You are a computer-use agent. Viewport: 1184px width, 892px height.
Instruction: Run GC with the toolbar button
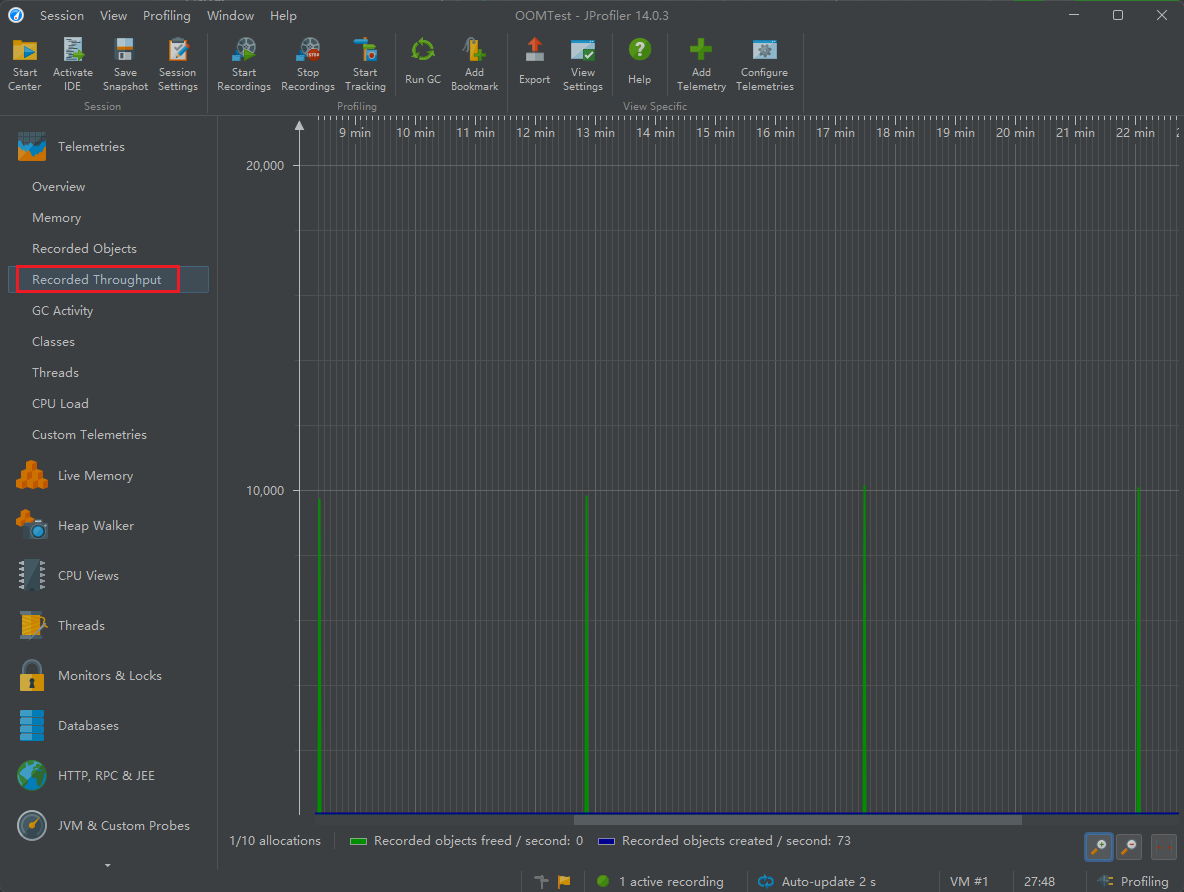423,62
